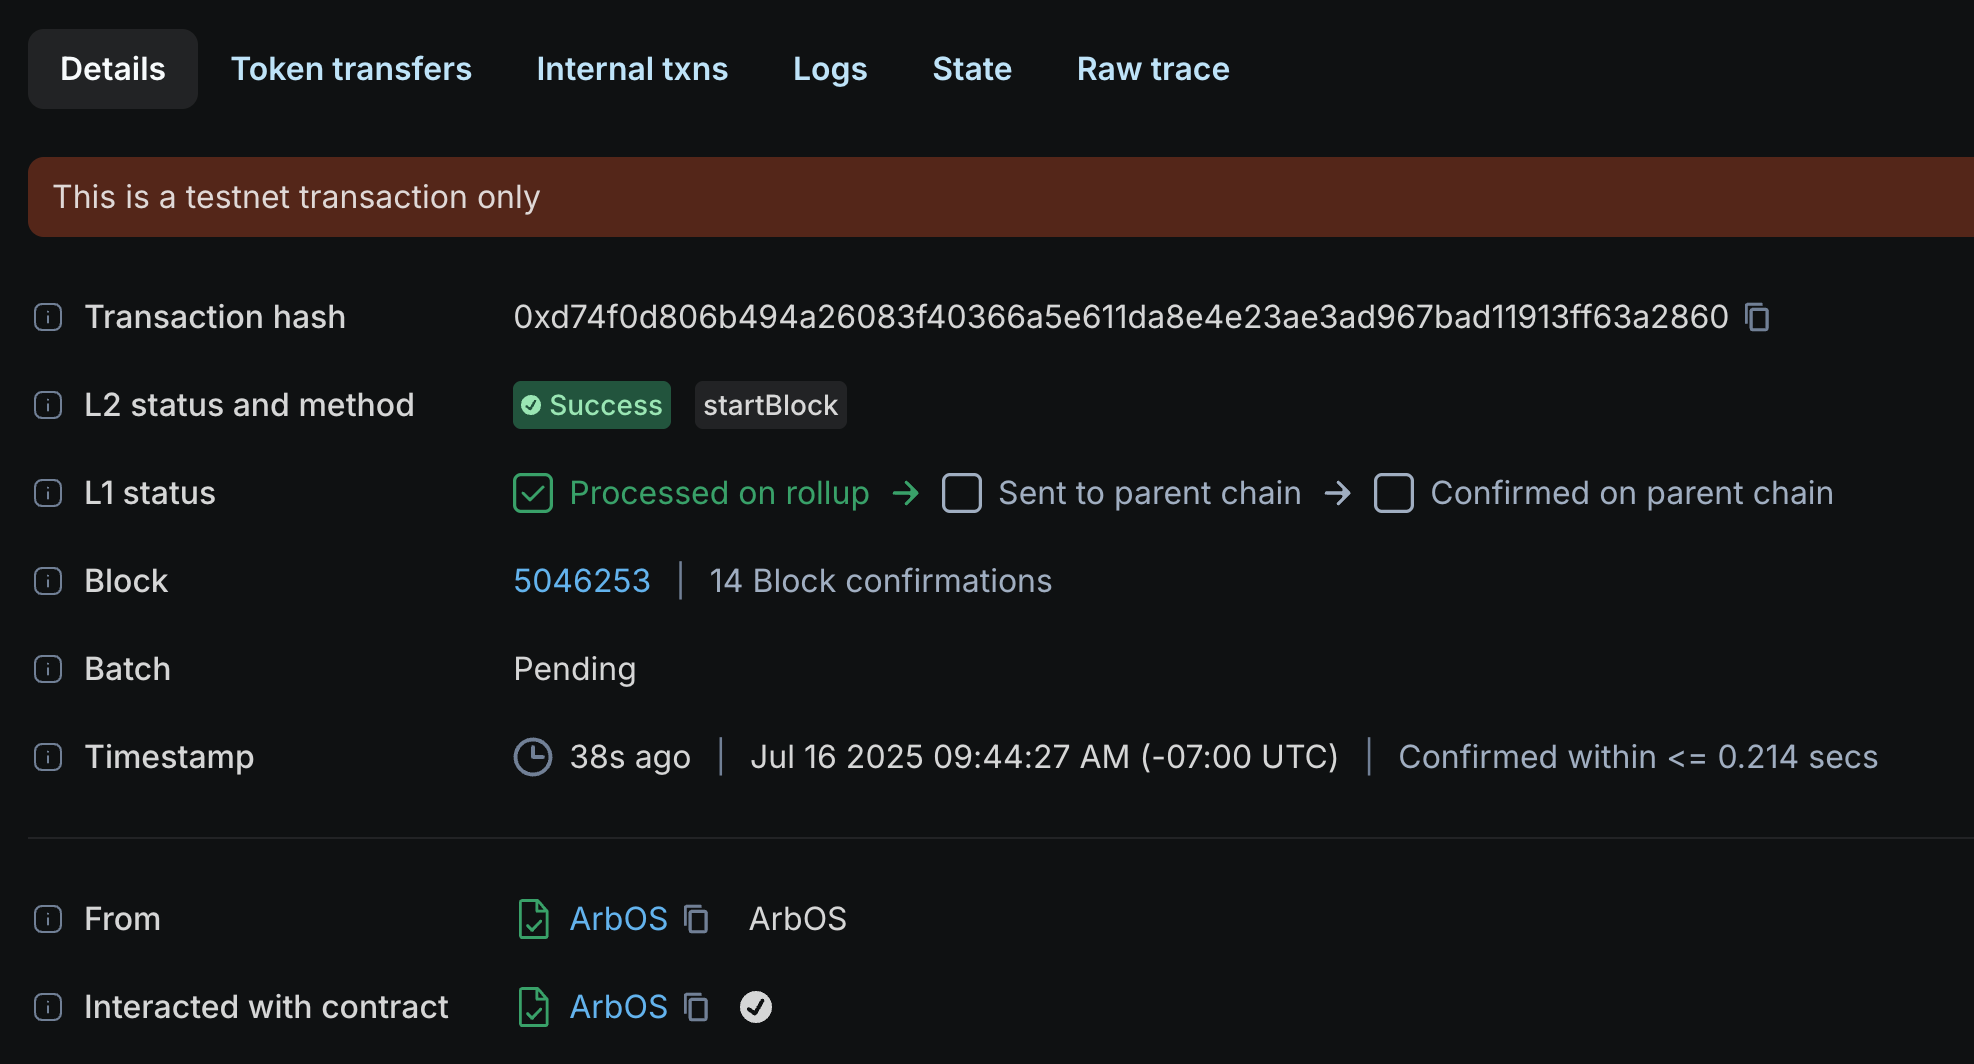Click the startBlock method tag
The width and height of the screenshot is (1974, 1064).
770,405
